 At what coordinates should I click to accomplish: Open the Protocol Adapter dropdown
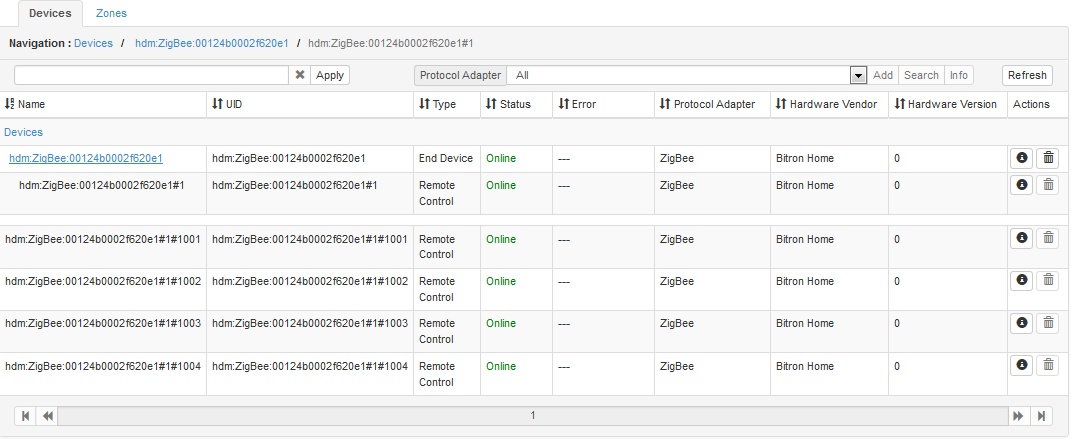point(857,75)
